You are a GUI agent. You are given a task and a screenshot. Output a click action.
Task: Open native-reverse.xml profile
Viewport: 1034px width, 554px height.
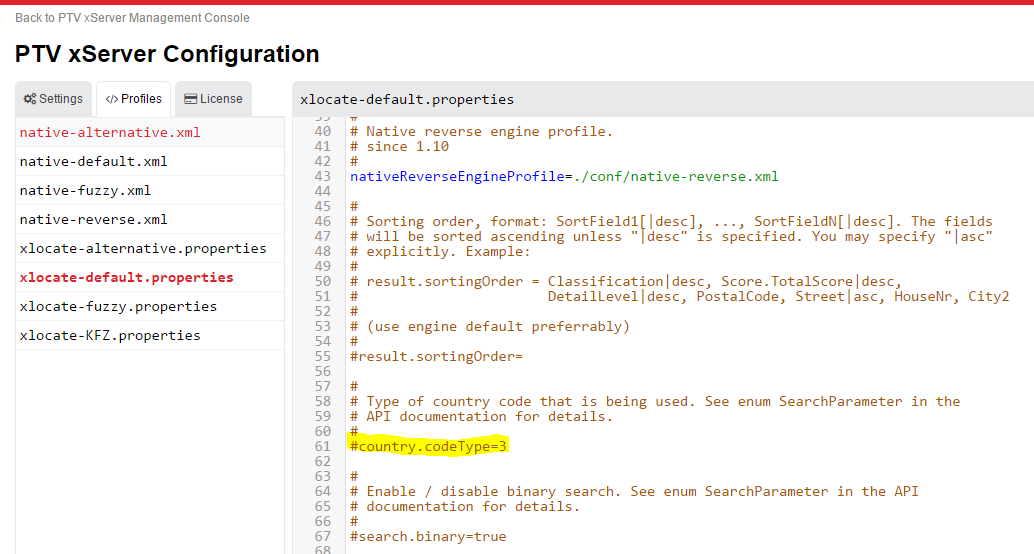pos(93,219)
